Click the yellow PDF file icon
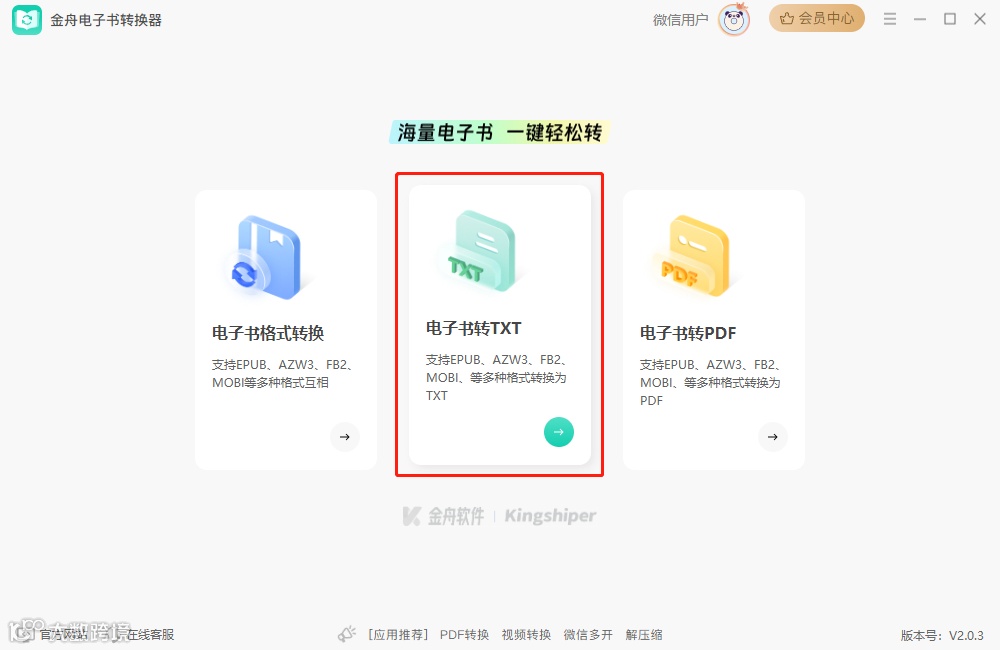Viewport: 1000px width, 650px height. click(x=695, y=256)
